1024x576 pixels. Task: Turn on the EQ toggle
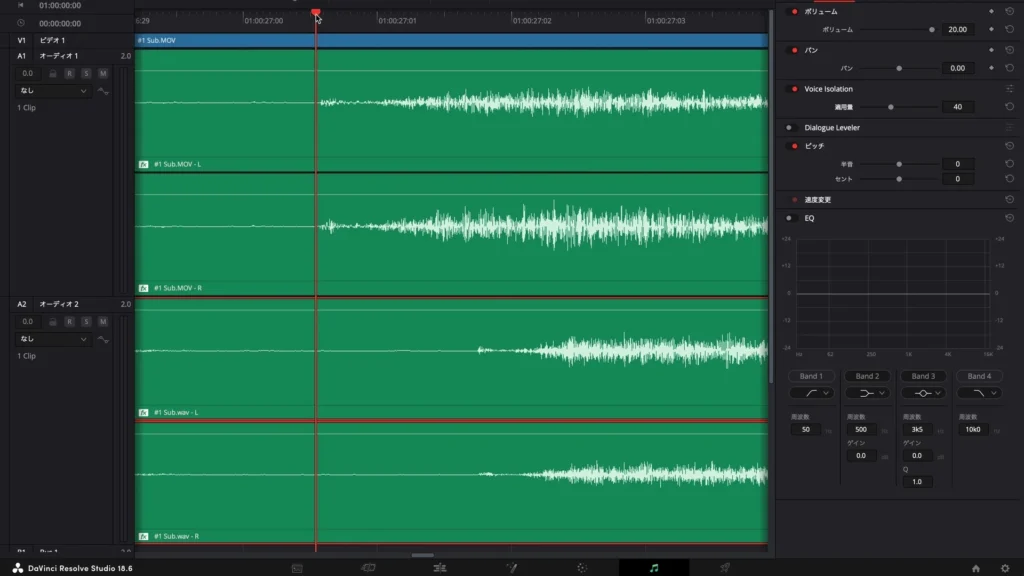(x=789, y=218)
